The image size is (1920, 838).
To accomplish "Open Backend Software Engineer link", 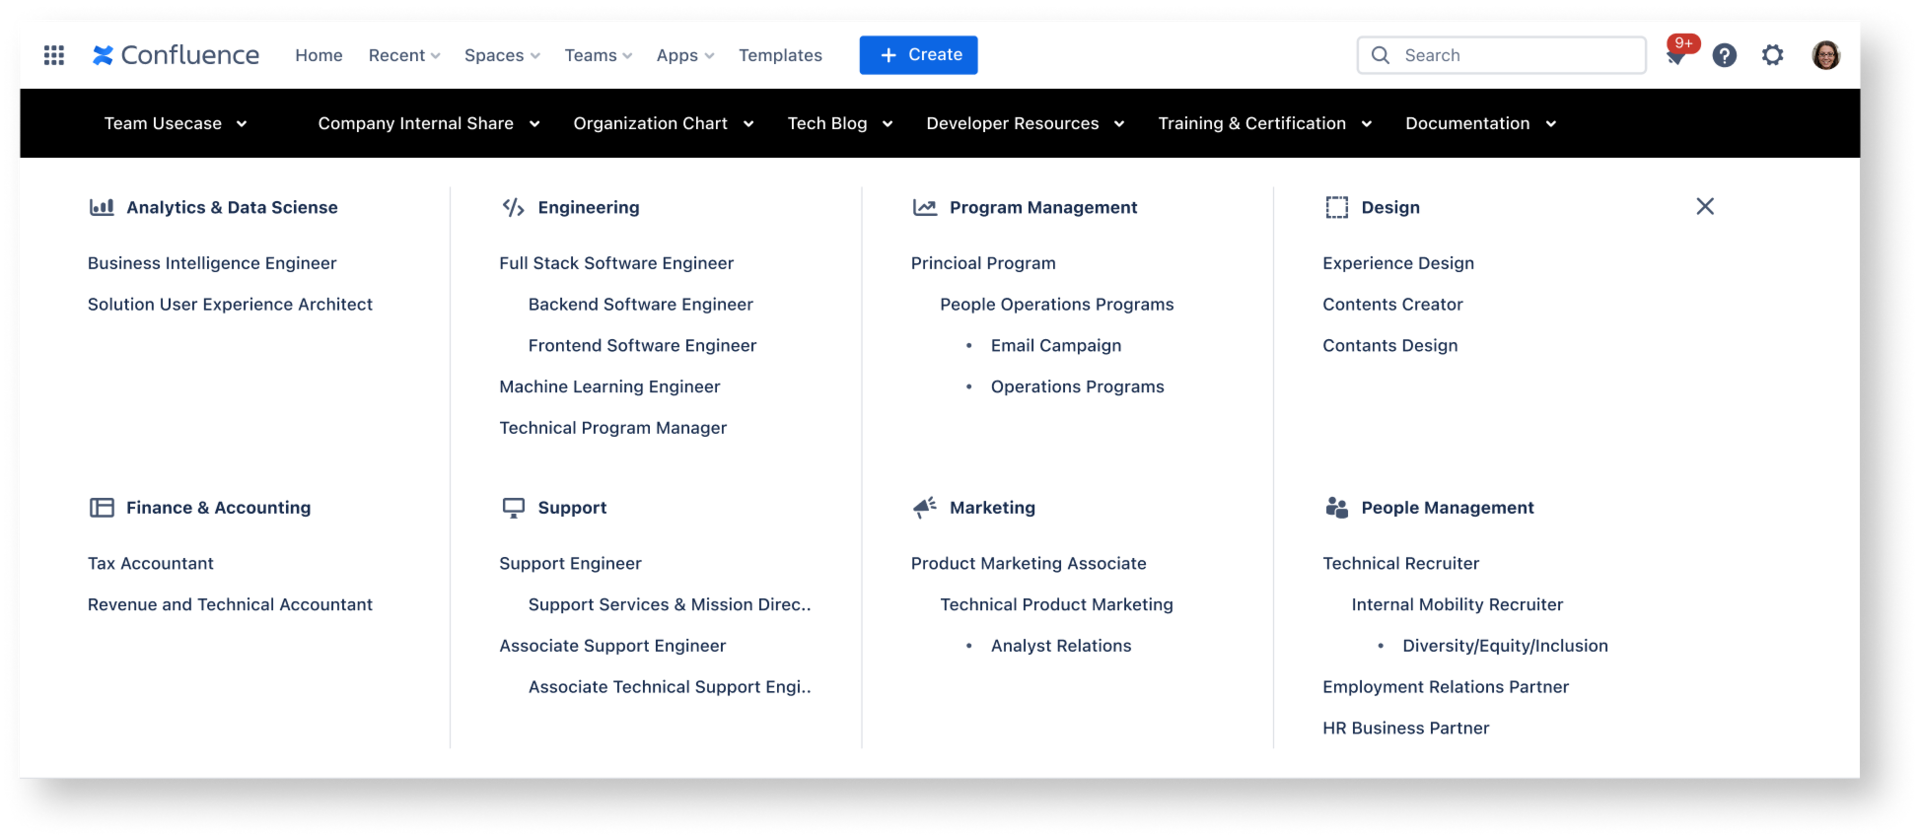I will (640, 304).
